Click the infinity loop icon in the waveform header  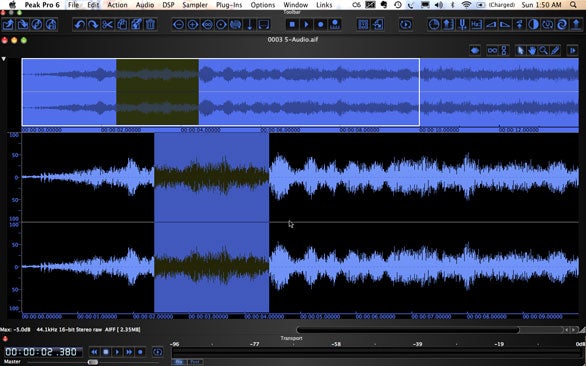coord(492,50)
